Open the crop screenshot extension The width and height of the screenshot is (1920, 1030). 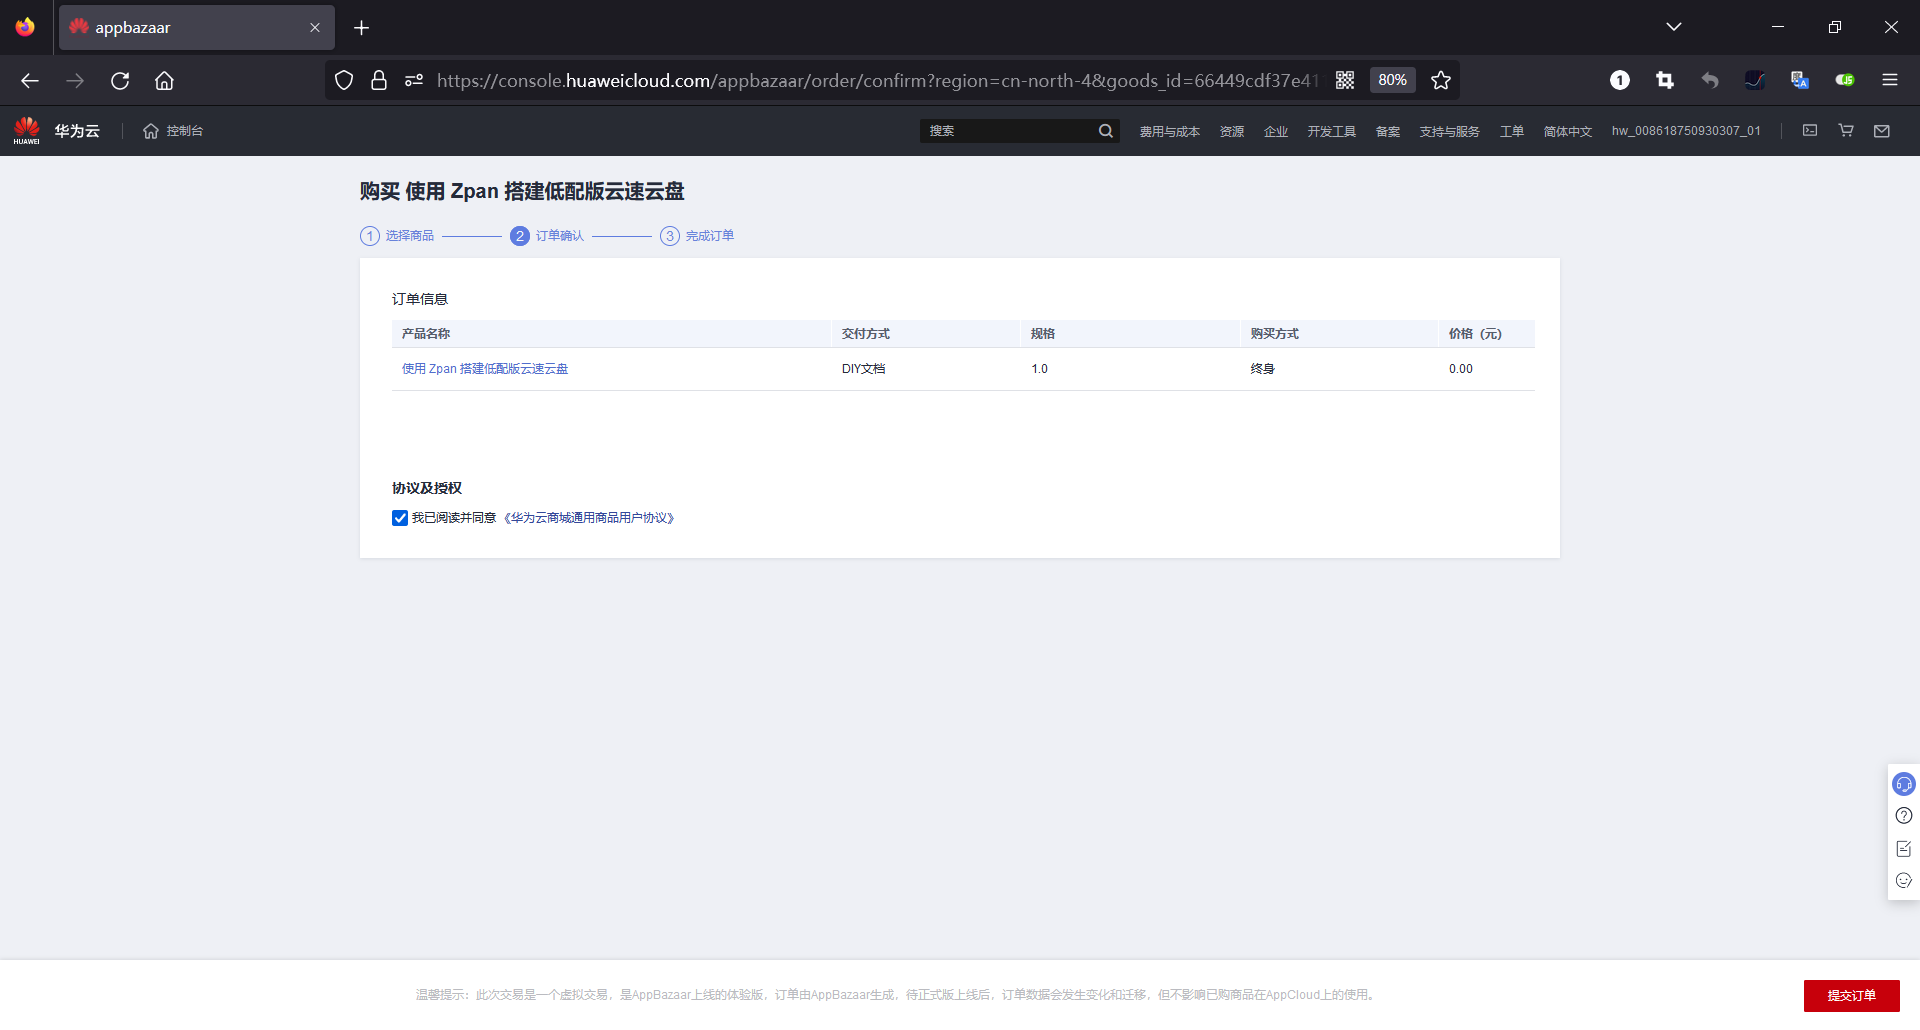pyautogui.click(x=1665, y=80)
